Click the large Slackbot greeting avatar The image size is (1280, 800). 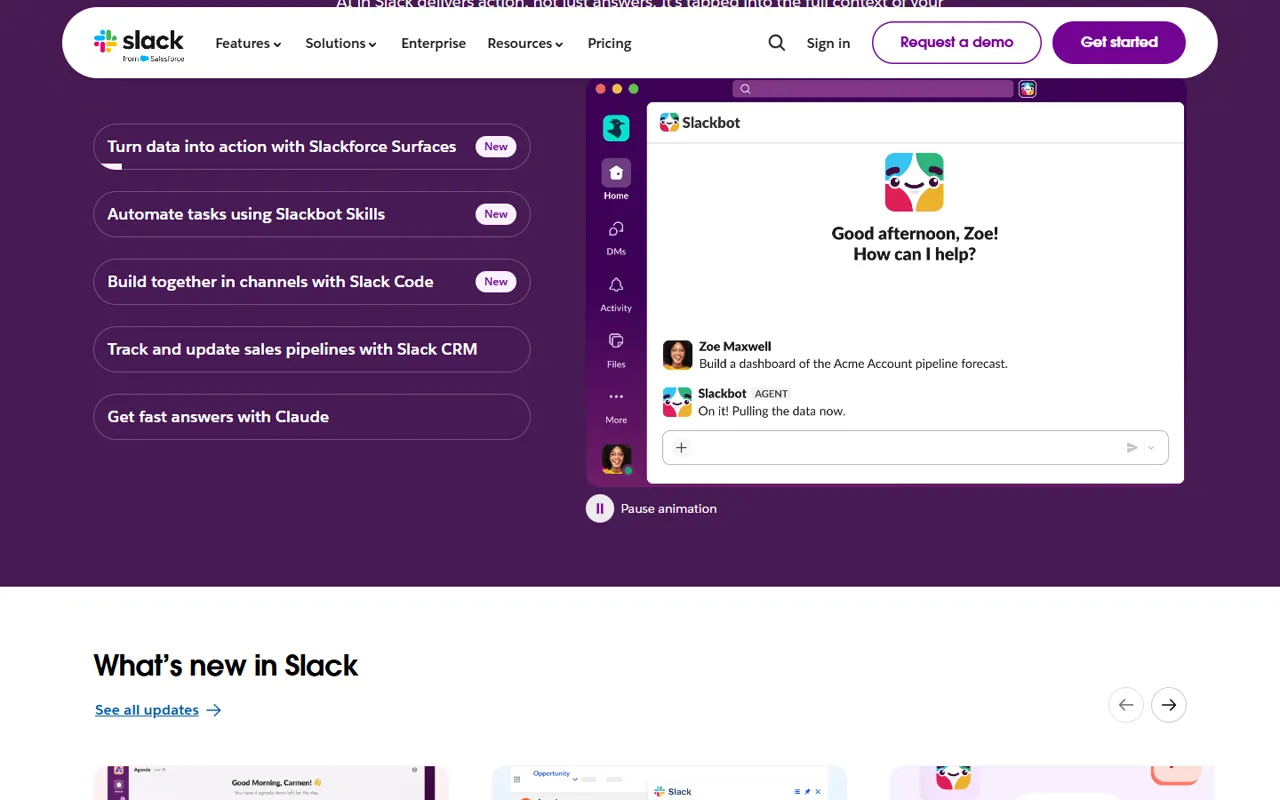pos(914,182)
